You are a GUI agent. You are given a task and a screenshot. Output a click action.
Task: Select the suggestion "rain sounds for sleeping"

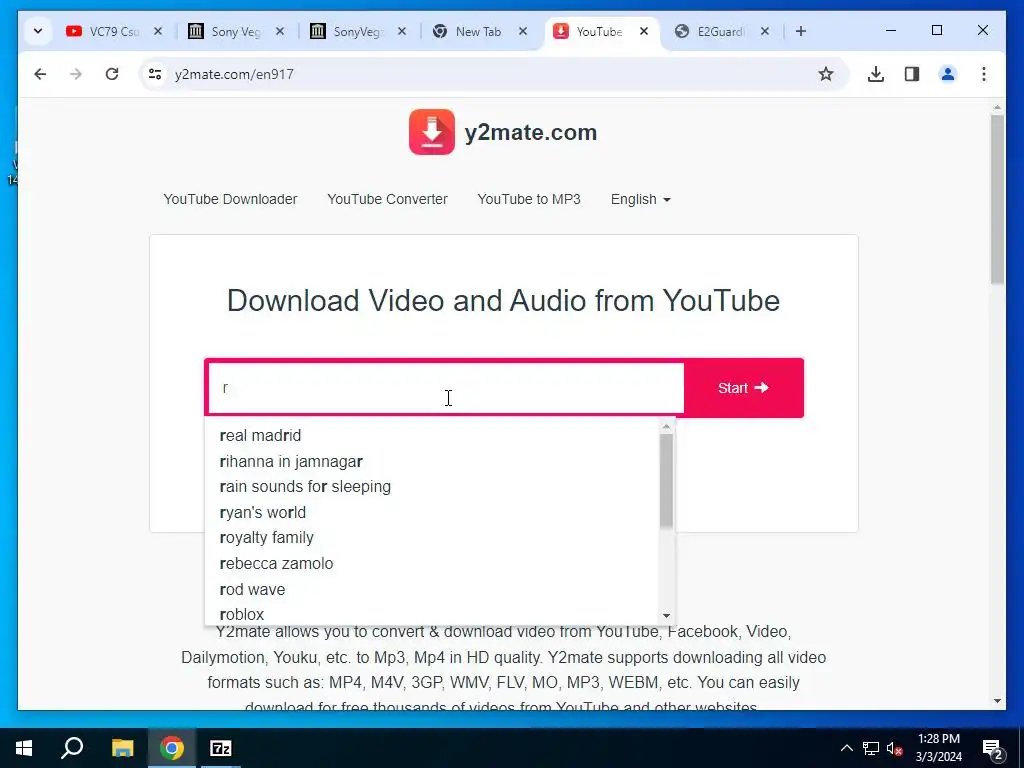(306, 487)
